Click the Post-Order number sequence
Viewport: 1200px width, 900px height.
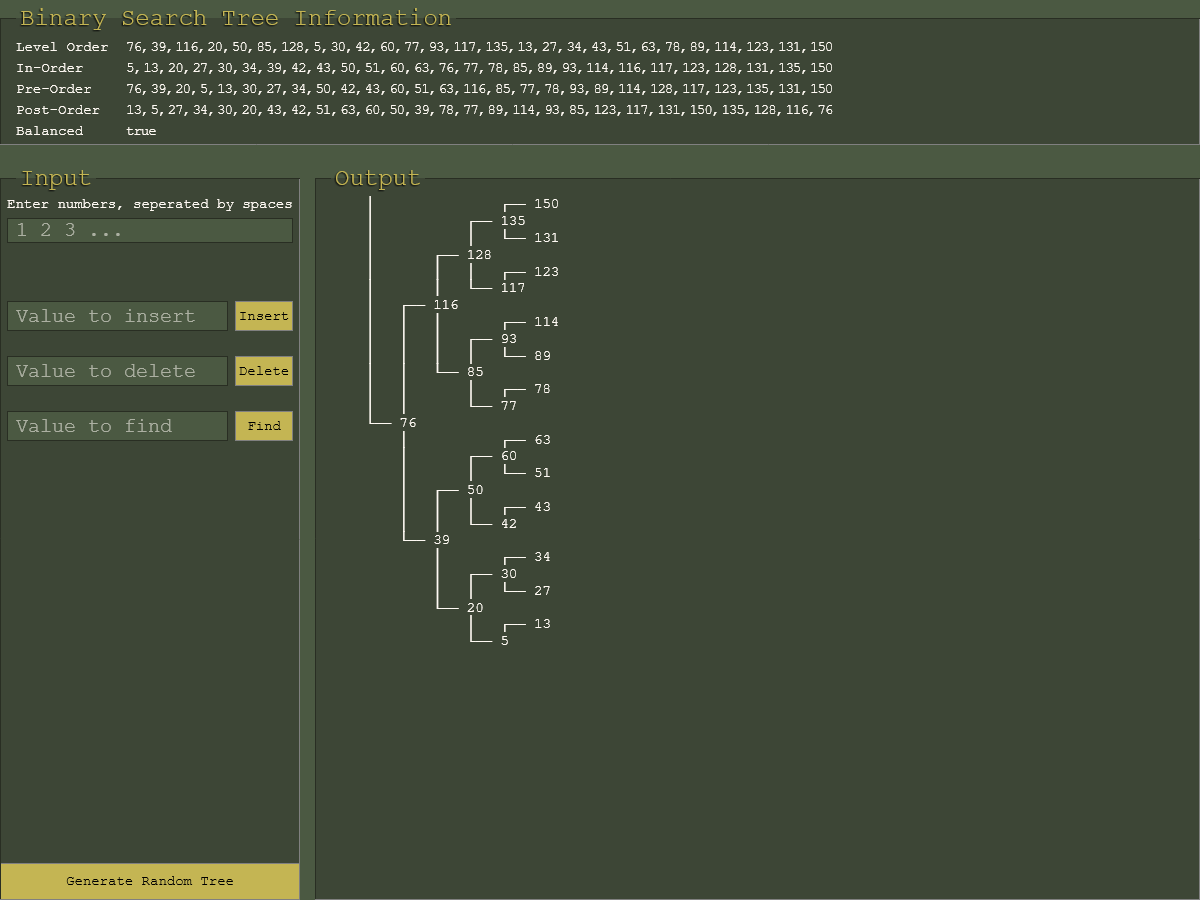479,110
